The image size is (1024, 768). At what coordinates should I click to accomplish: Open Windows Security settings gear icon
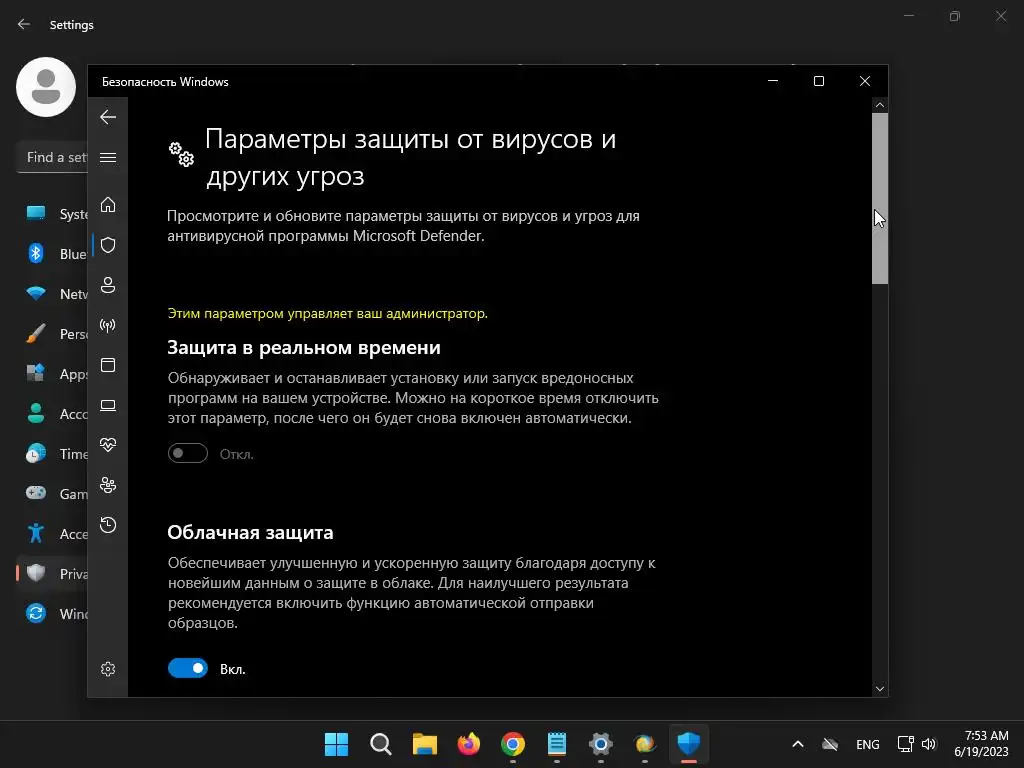pyautogui.click(x=108, y=669)
